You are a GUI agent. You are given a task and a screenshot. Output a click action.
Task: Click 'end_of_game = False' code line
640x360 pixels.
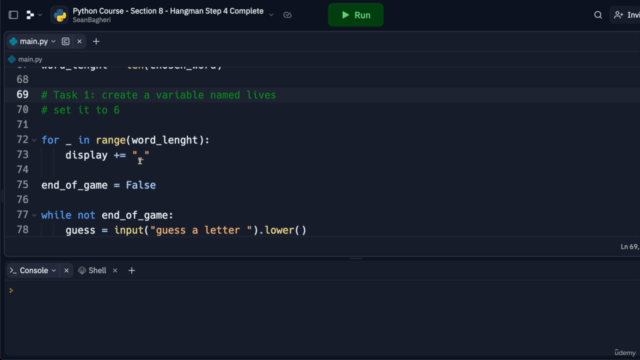click(98, 185)
